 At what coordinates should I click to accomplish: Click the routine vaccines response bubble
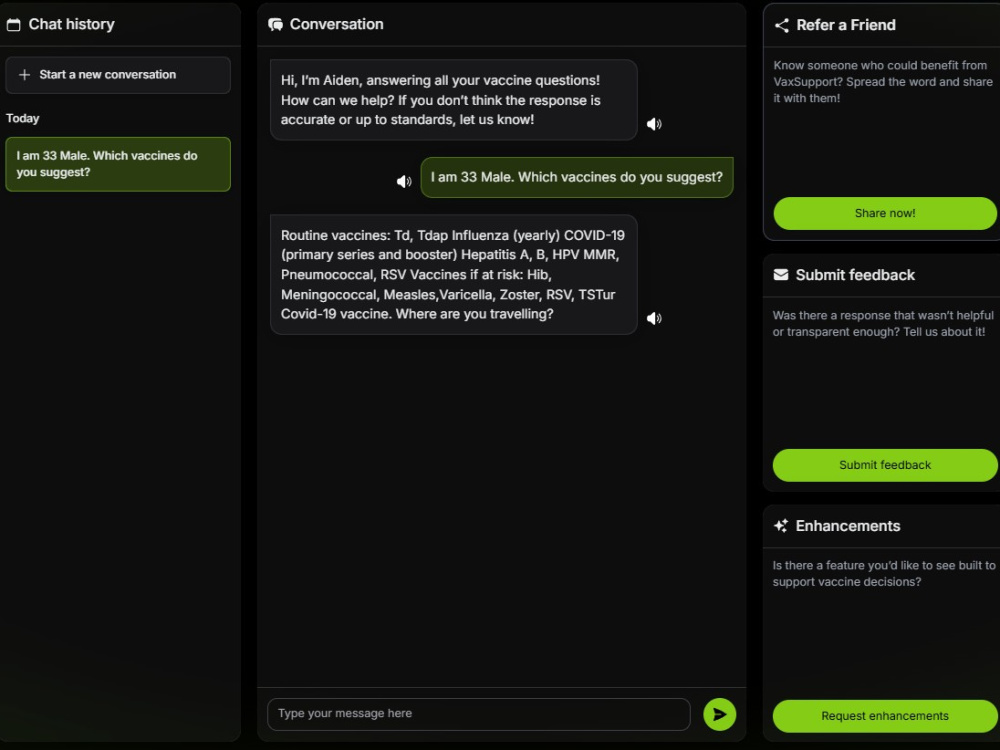point(453,275)
